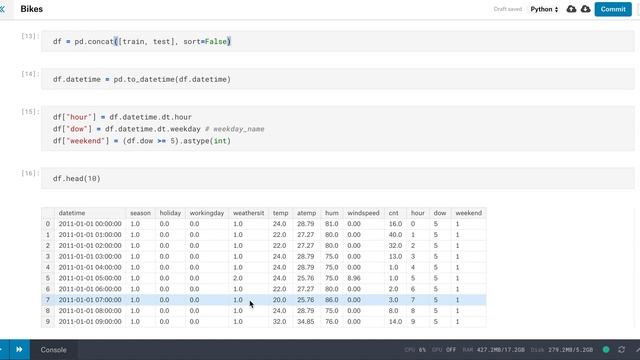This screenshot has height=360, width=640.
Task: Click the CPU usage status
Action: point(415,350)
